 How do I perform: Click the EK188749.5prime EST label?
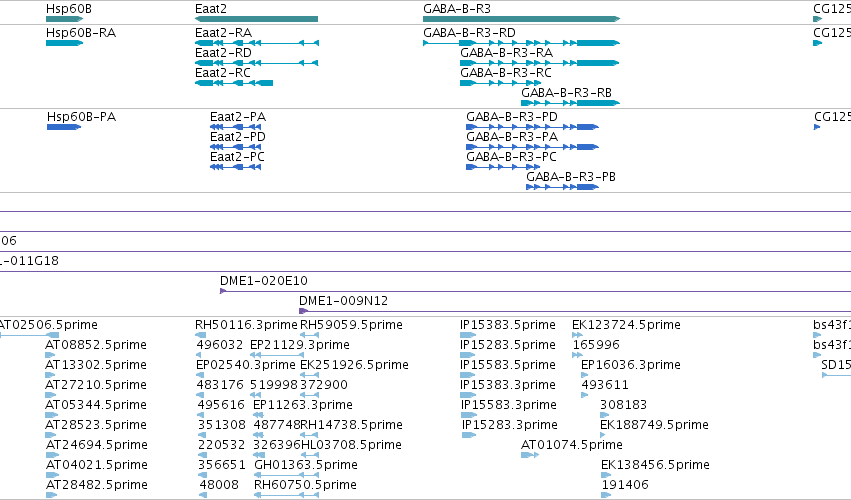coord(655,425)
